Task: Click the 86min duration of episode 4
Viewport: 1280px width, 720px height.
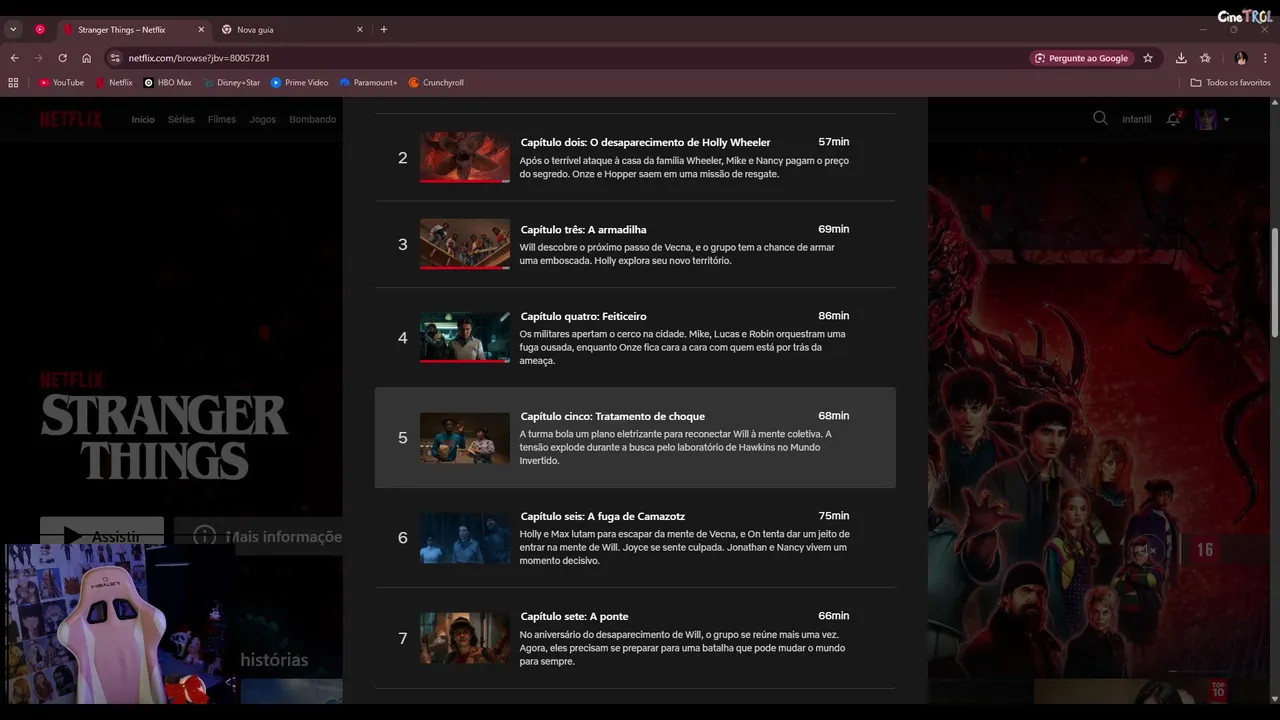Action: [x=833, y=316]
